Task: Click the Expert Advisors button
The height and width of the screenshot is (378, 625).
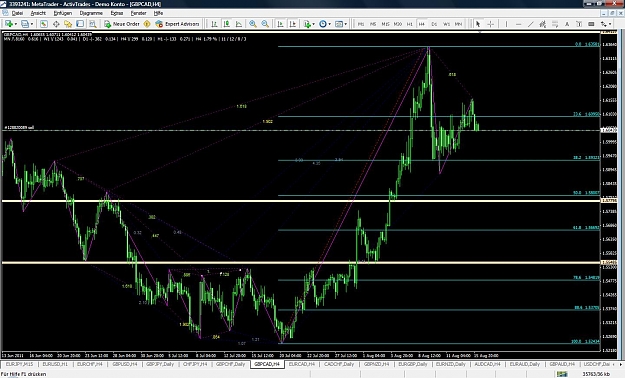Action: point(177,24)
